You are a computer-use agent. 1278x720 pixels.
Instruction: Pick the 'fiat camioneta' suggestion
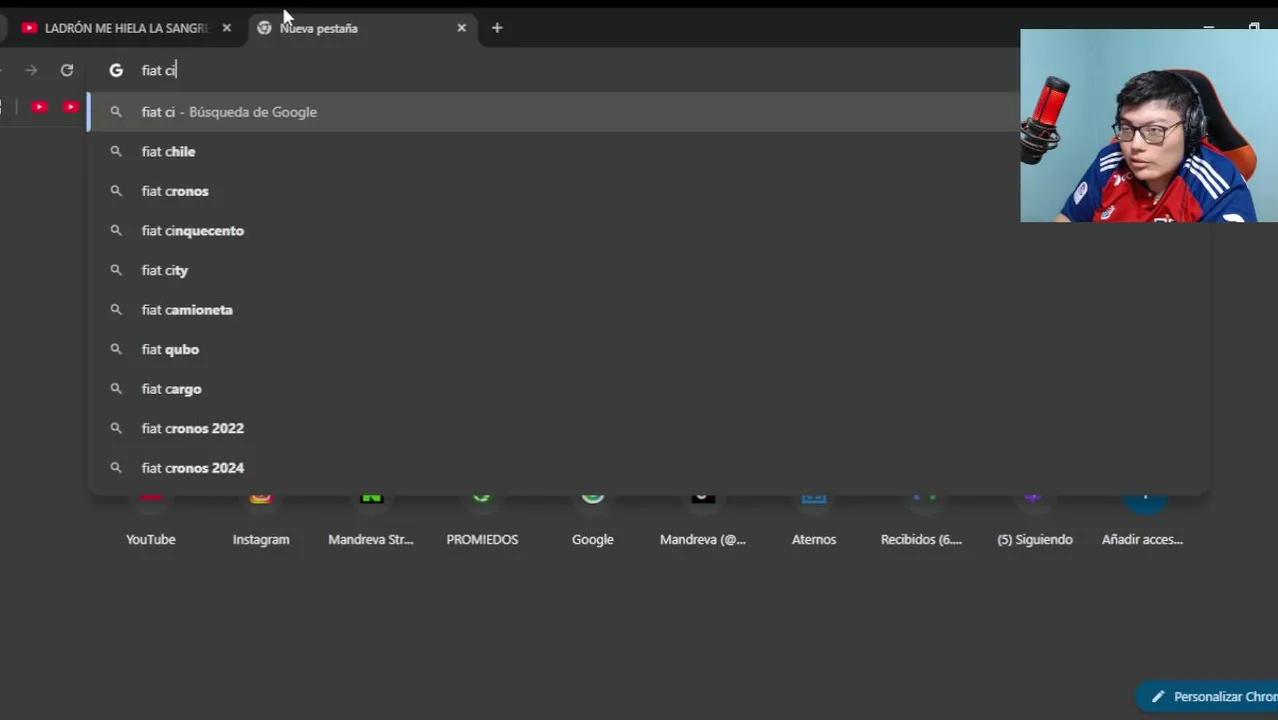point(648,310)
